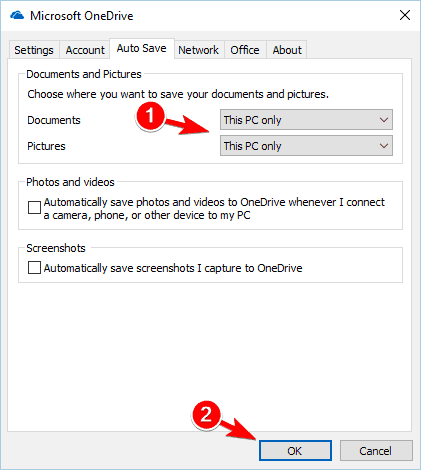
Task: Enable auto-save screenshots to OneDrive checkbox
Action: [34, 268]
